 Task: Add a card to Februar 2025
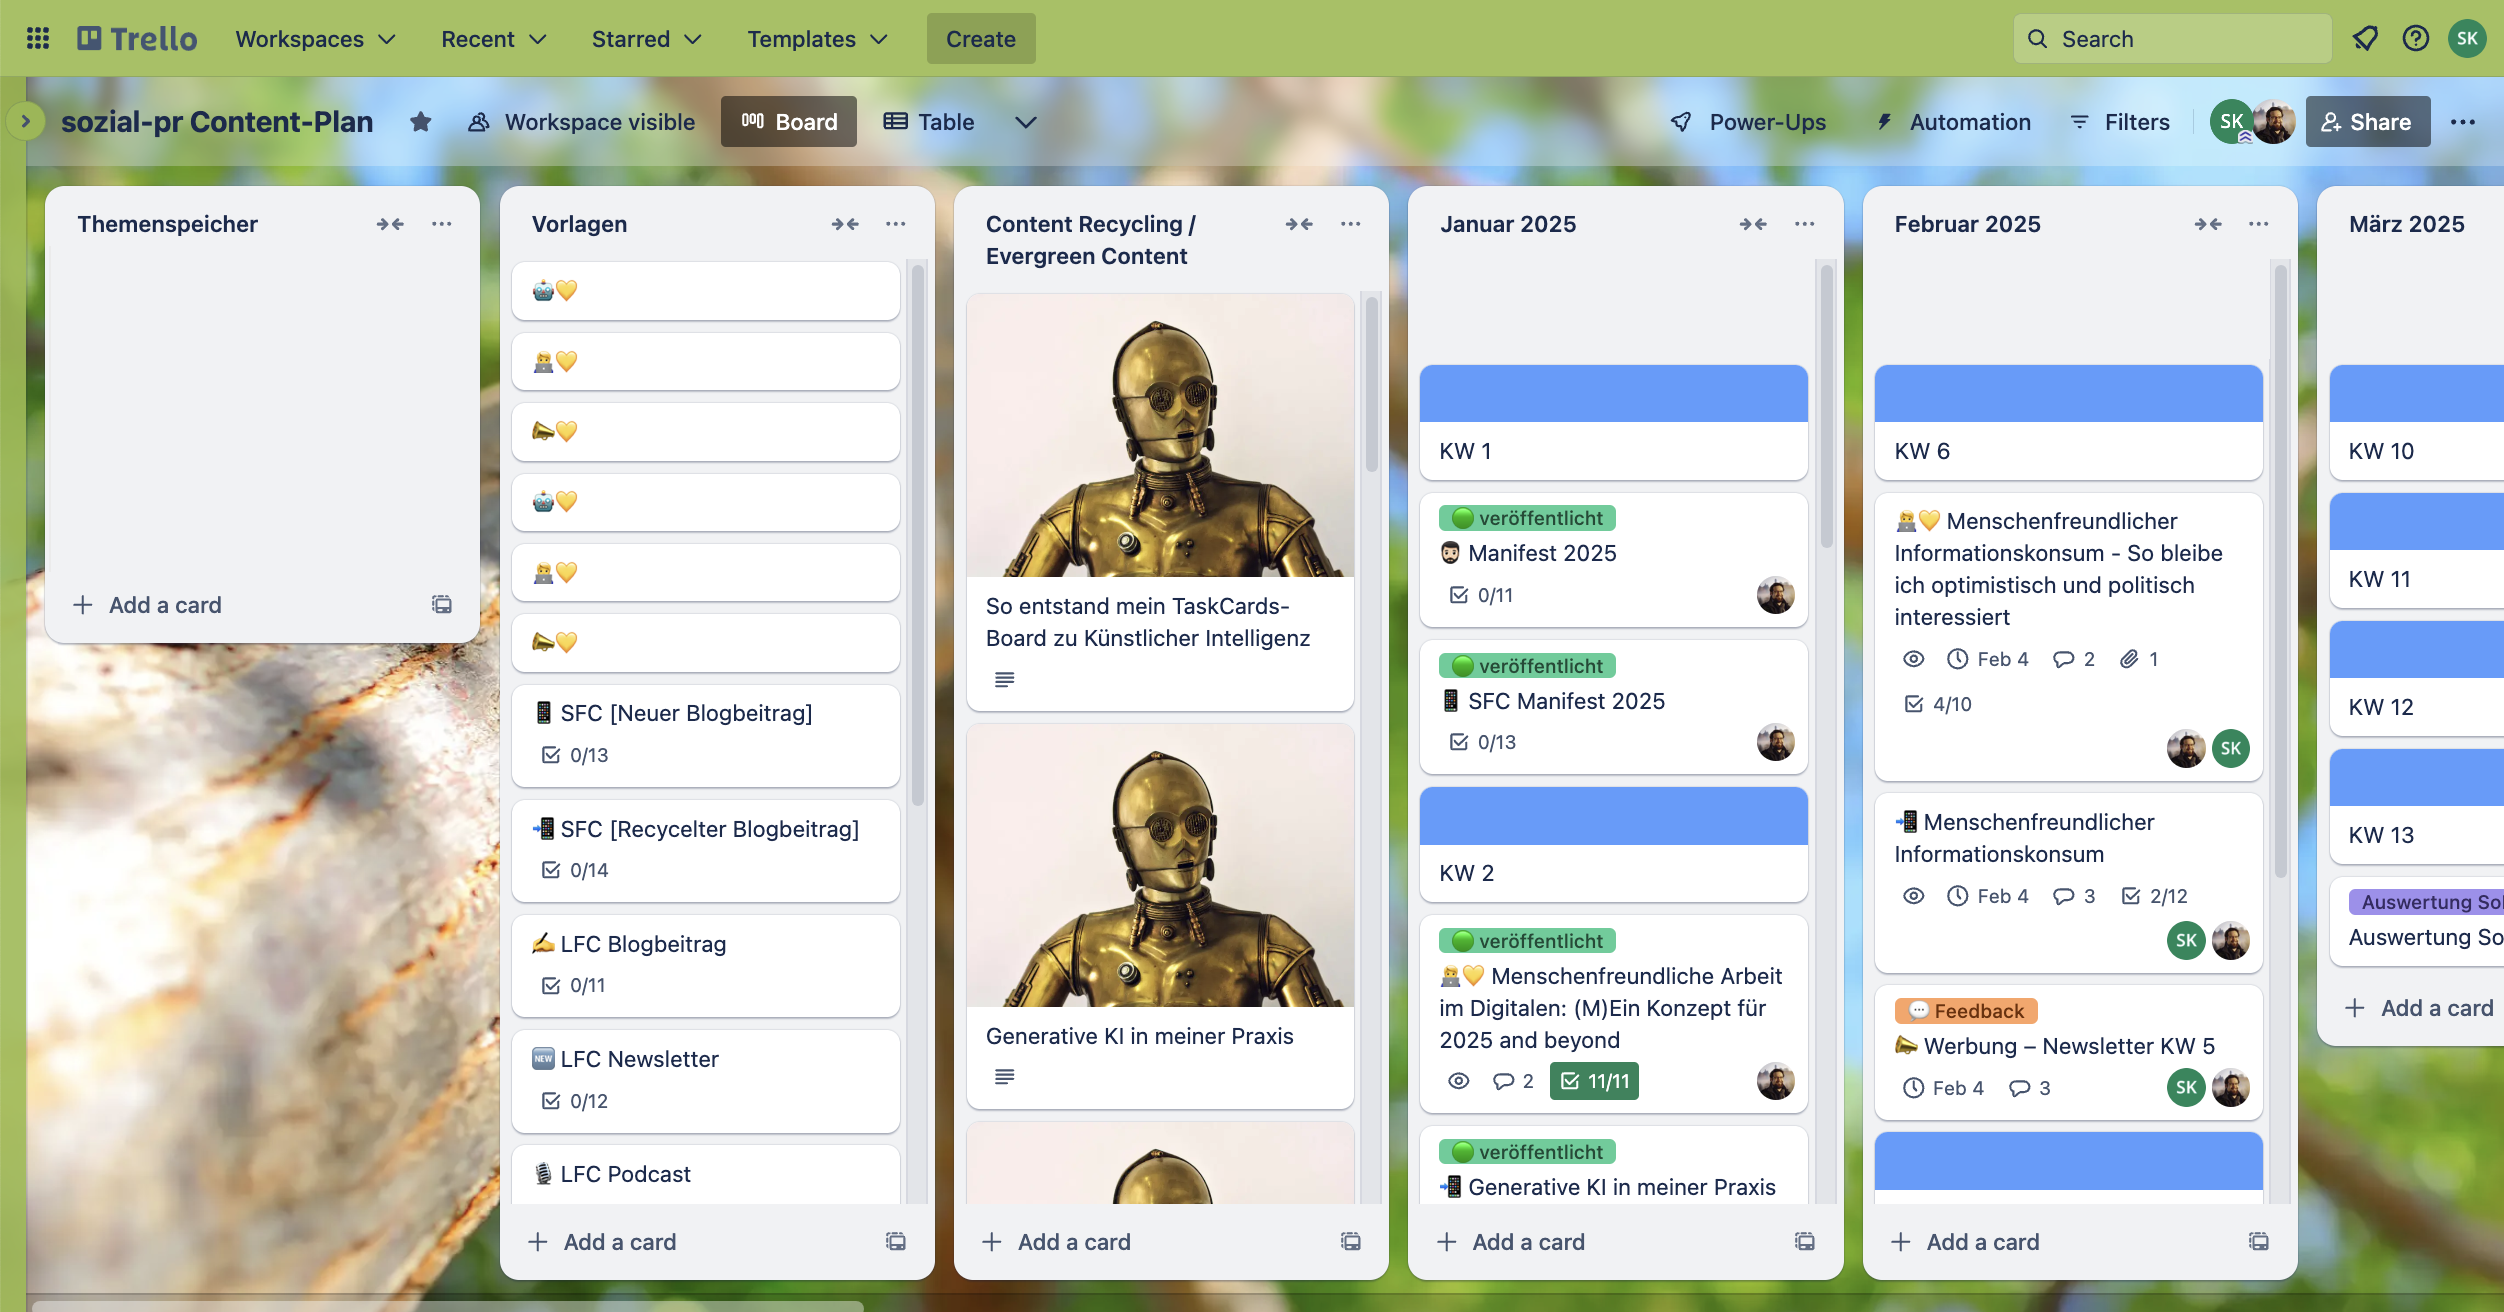(1964, 1241)
